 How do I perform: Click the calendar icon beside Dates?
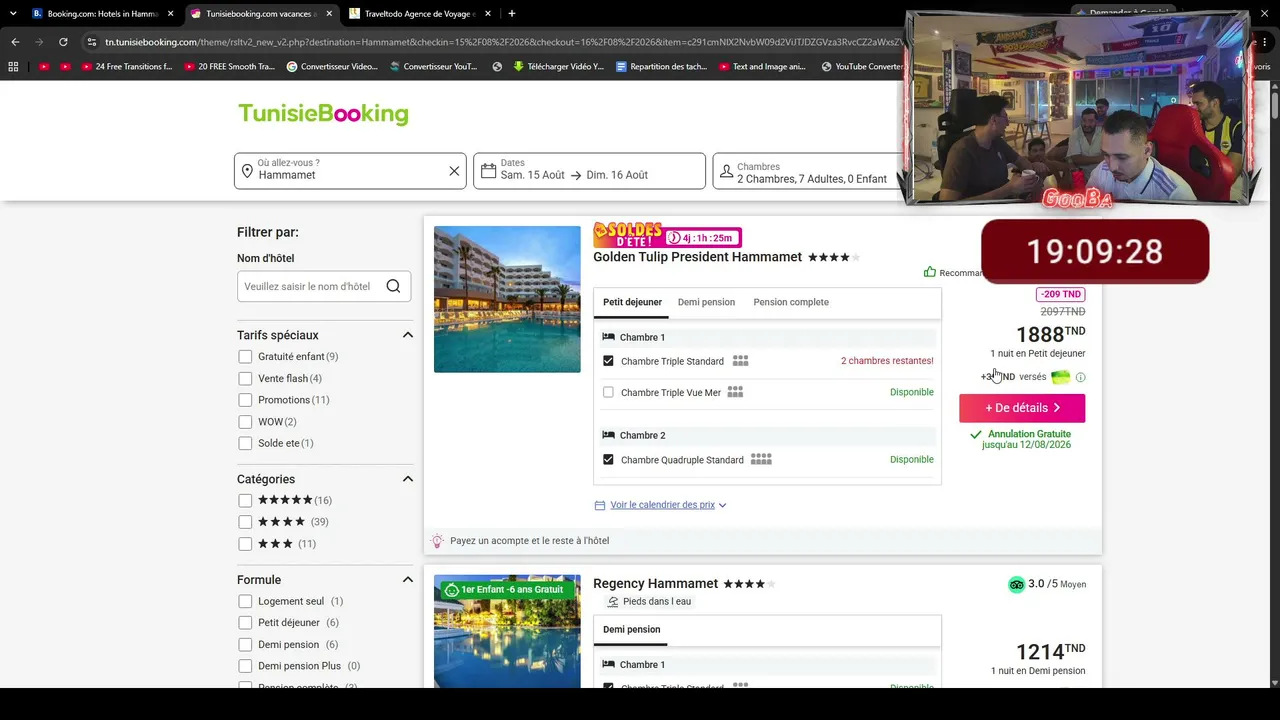[x=488, y=171]
